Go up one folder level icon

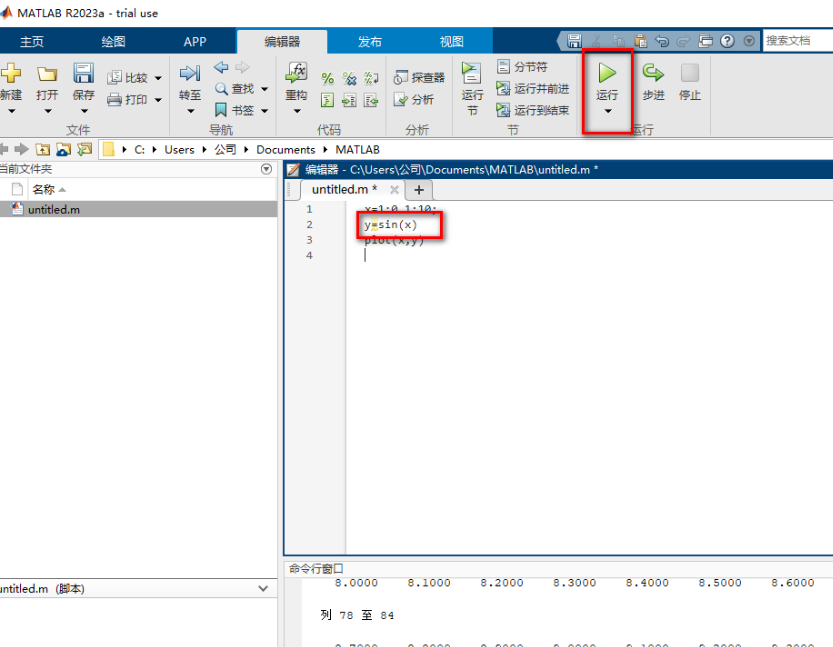[x=42, y=150]
